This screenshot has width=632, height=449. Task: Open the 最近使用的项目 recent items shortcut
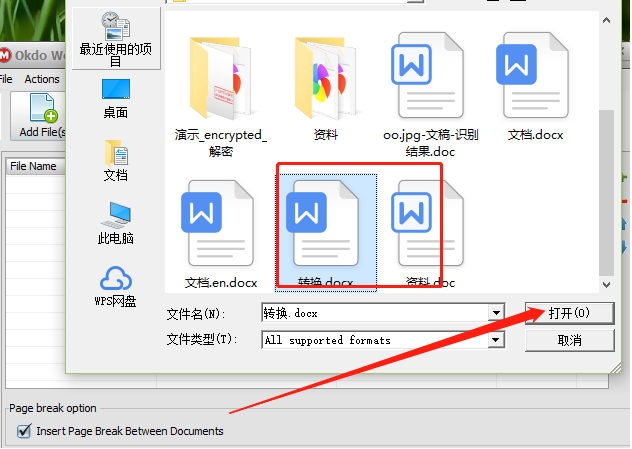pyautogui.click(x=116, y=38)
